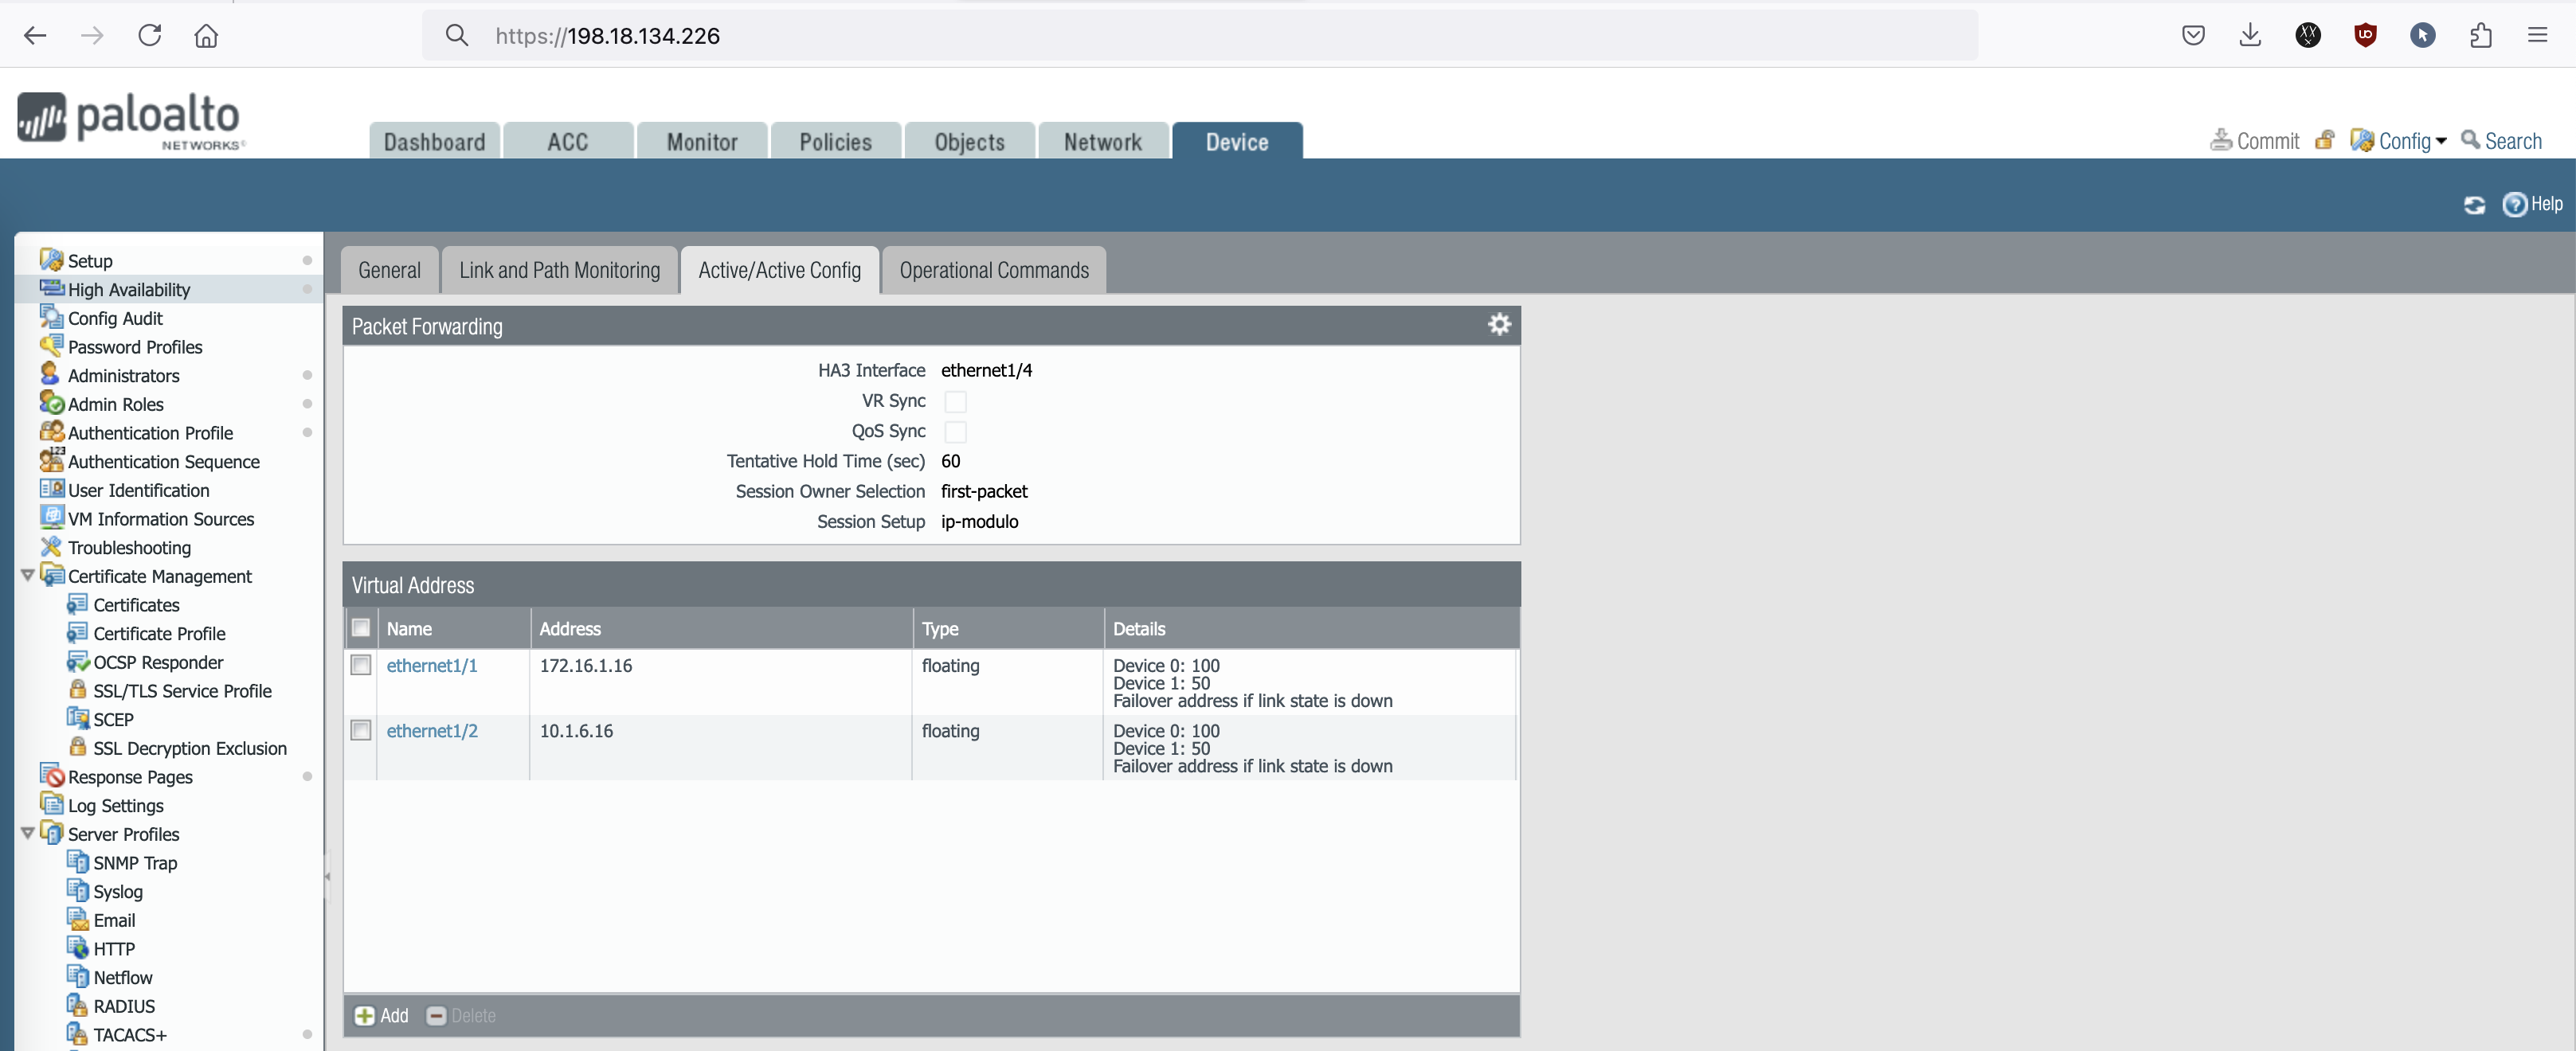Click the lock icon next to Commit
2576x1051 pixels.
(2324, 140)
